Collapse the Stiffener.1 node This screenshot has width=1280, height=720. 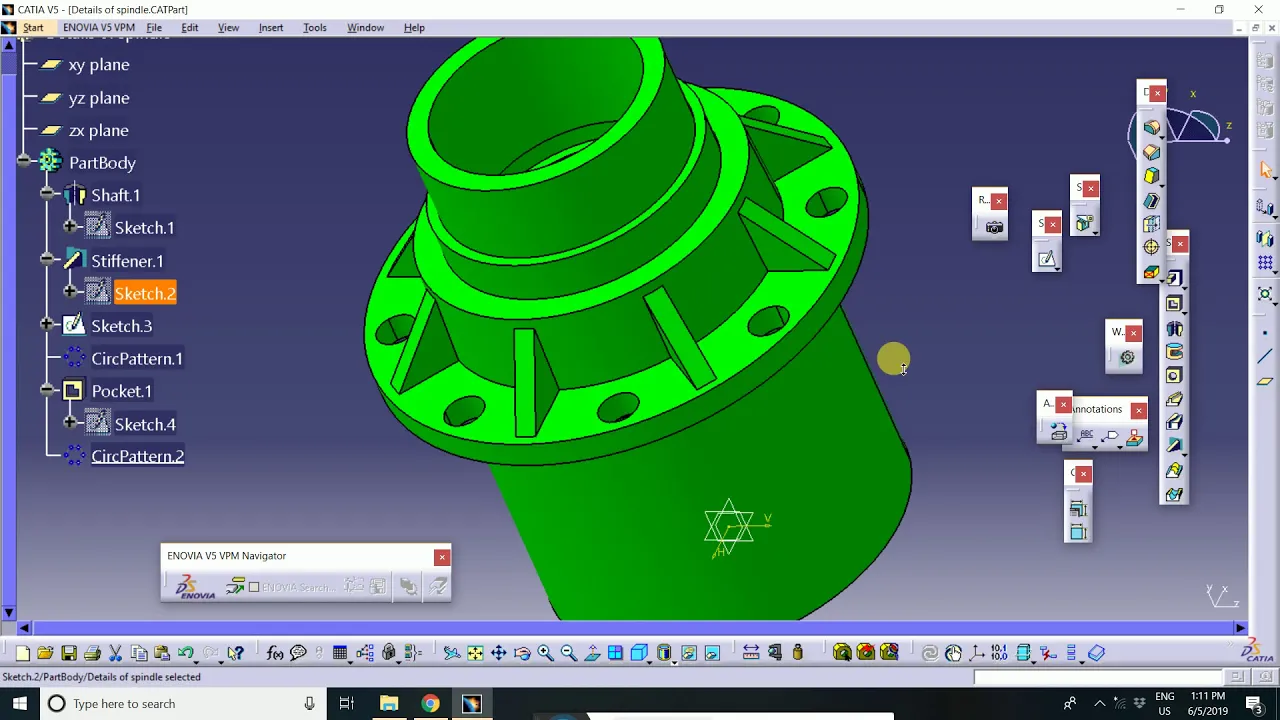click(48, 261)
